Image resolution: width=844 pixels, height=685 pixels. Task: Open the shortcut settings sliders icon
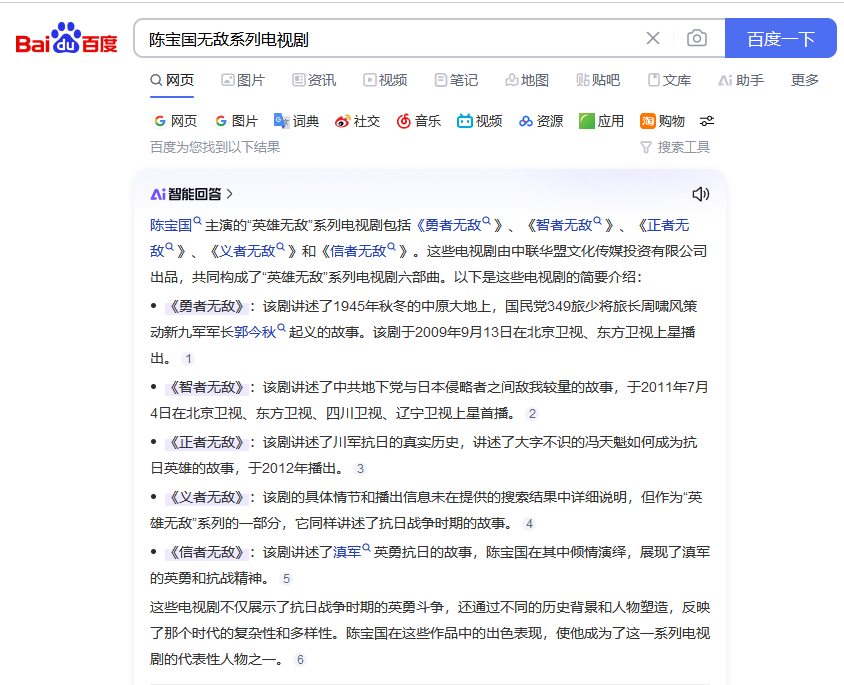coord(707,121)
